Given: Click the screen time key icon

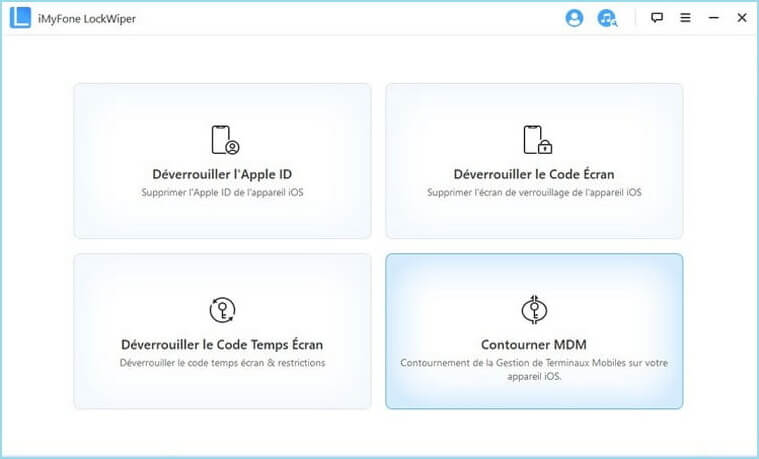Looking at the screenshot, I should tap(222, 310).
